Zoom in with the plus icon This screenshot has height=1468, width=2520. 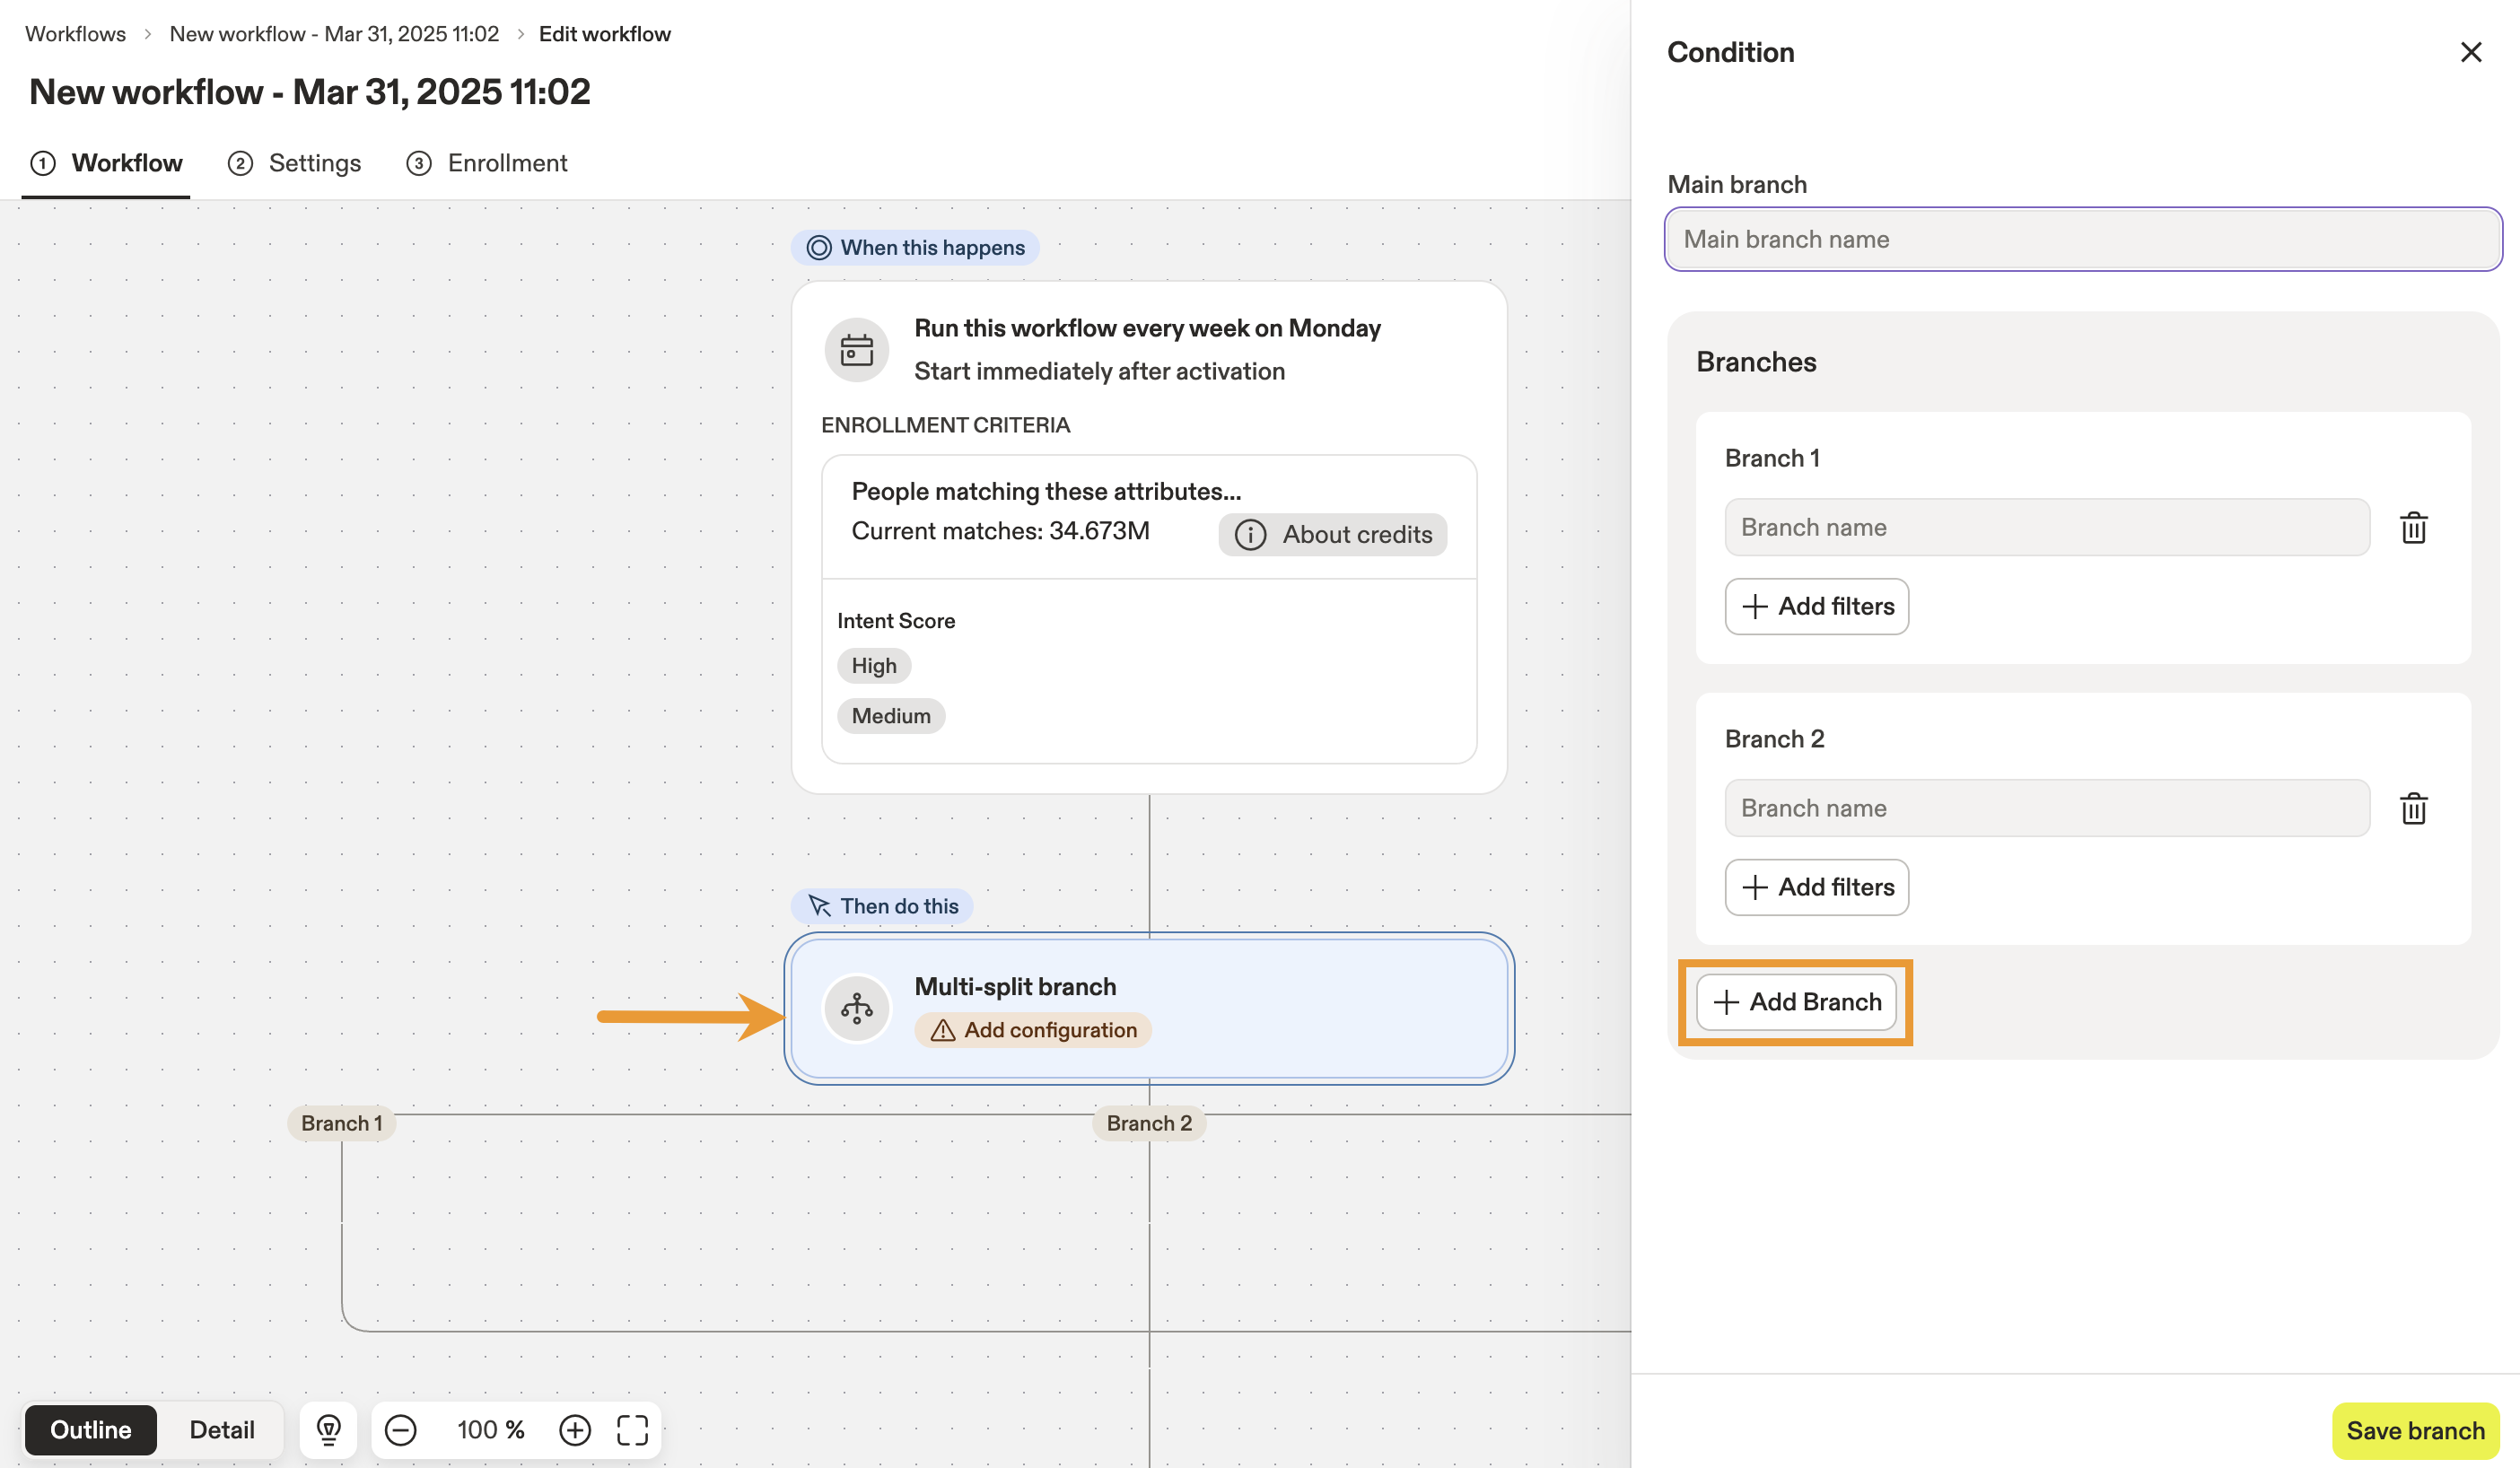[574, 1430]
